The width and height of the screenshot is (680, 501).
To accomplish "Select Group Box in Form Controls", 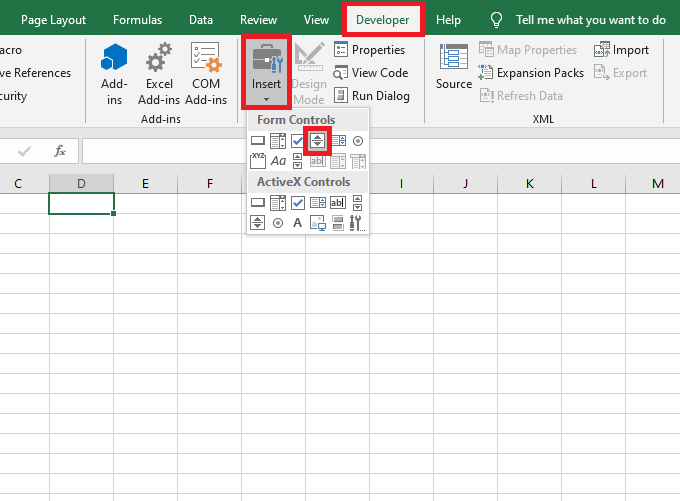I will 258,161.
